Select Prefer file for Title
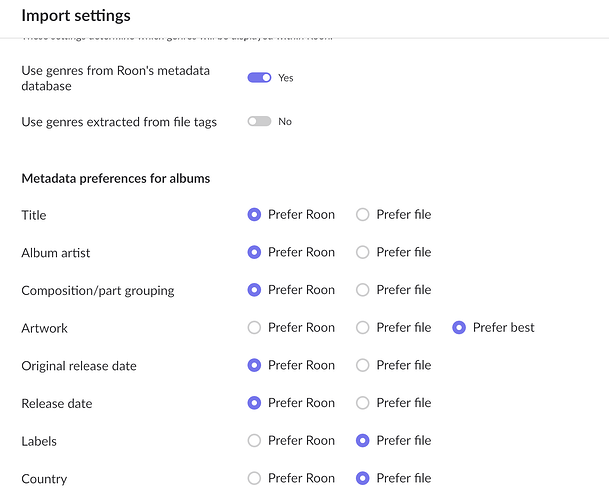Viewport: 609px width, 500px height. click(x=363, y=214)
